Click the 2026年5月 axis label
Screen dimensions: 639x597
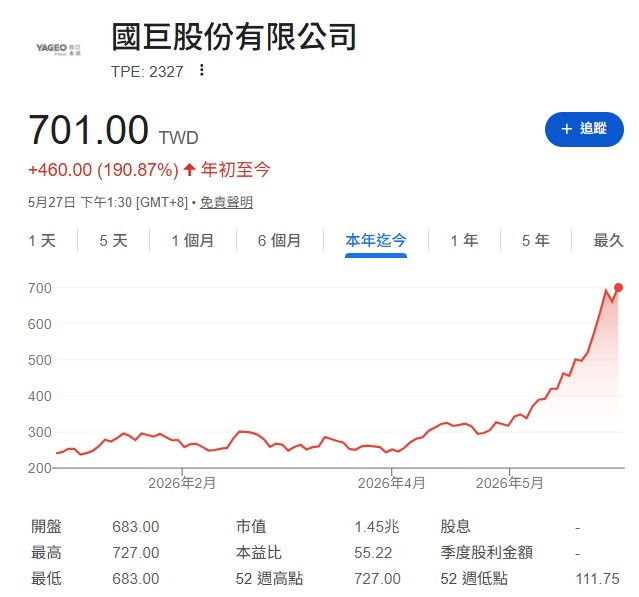pyautogui.click(x=509, y=483)
